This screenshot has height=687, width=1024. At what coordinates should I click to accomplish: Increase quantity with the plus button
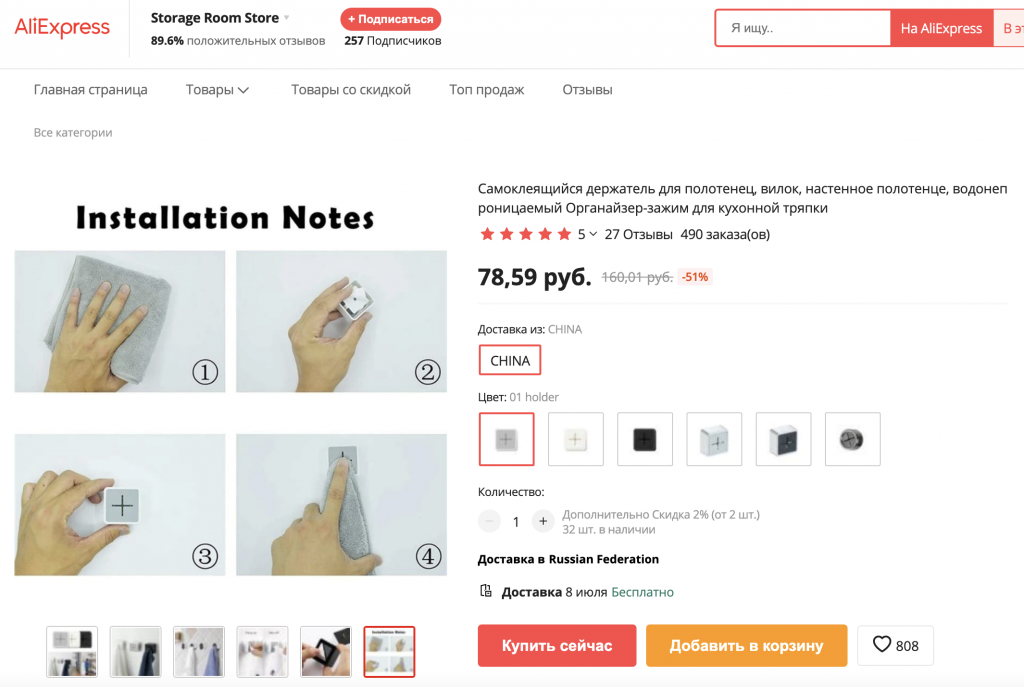(x=543, y=521)
